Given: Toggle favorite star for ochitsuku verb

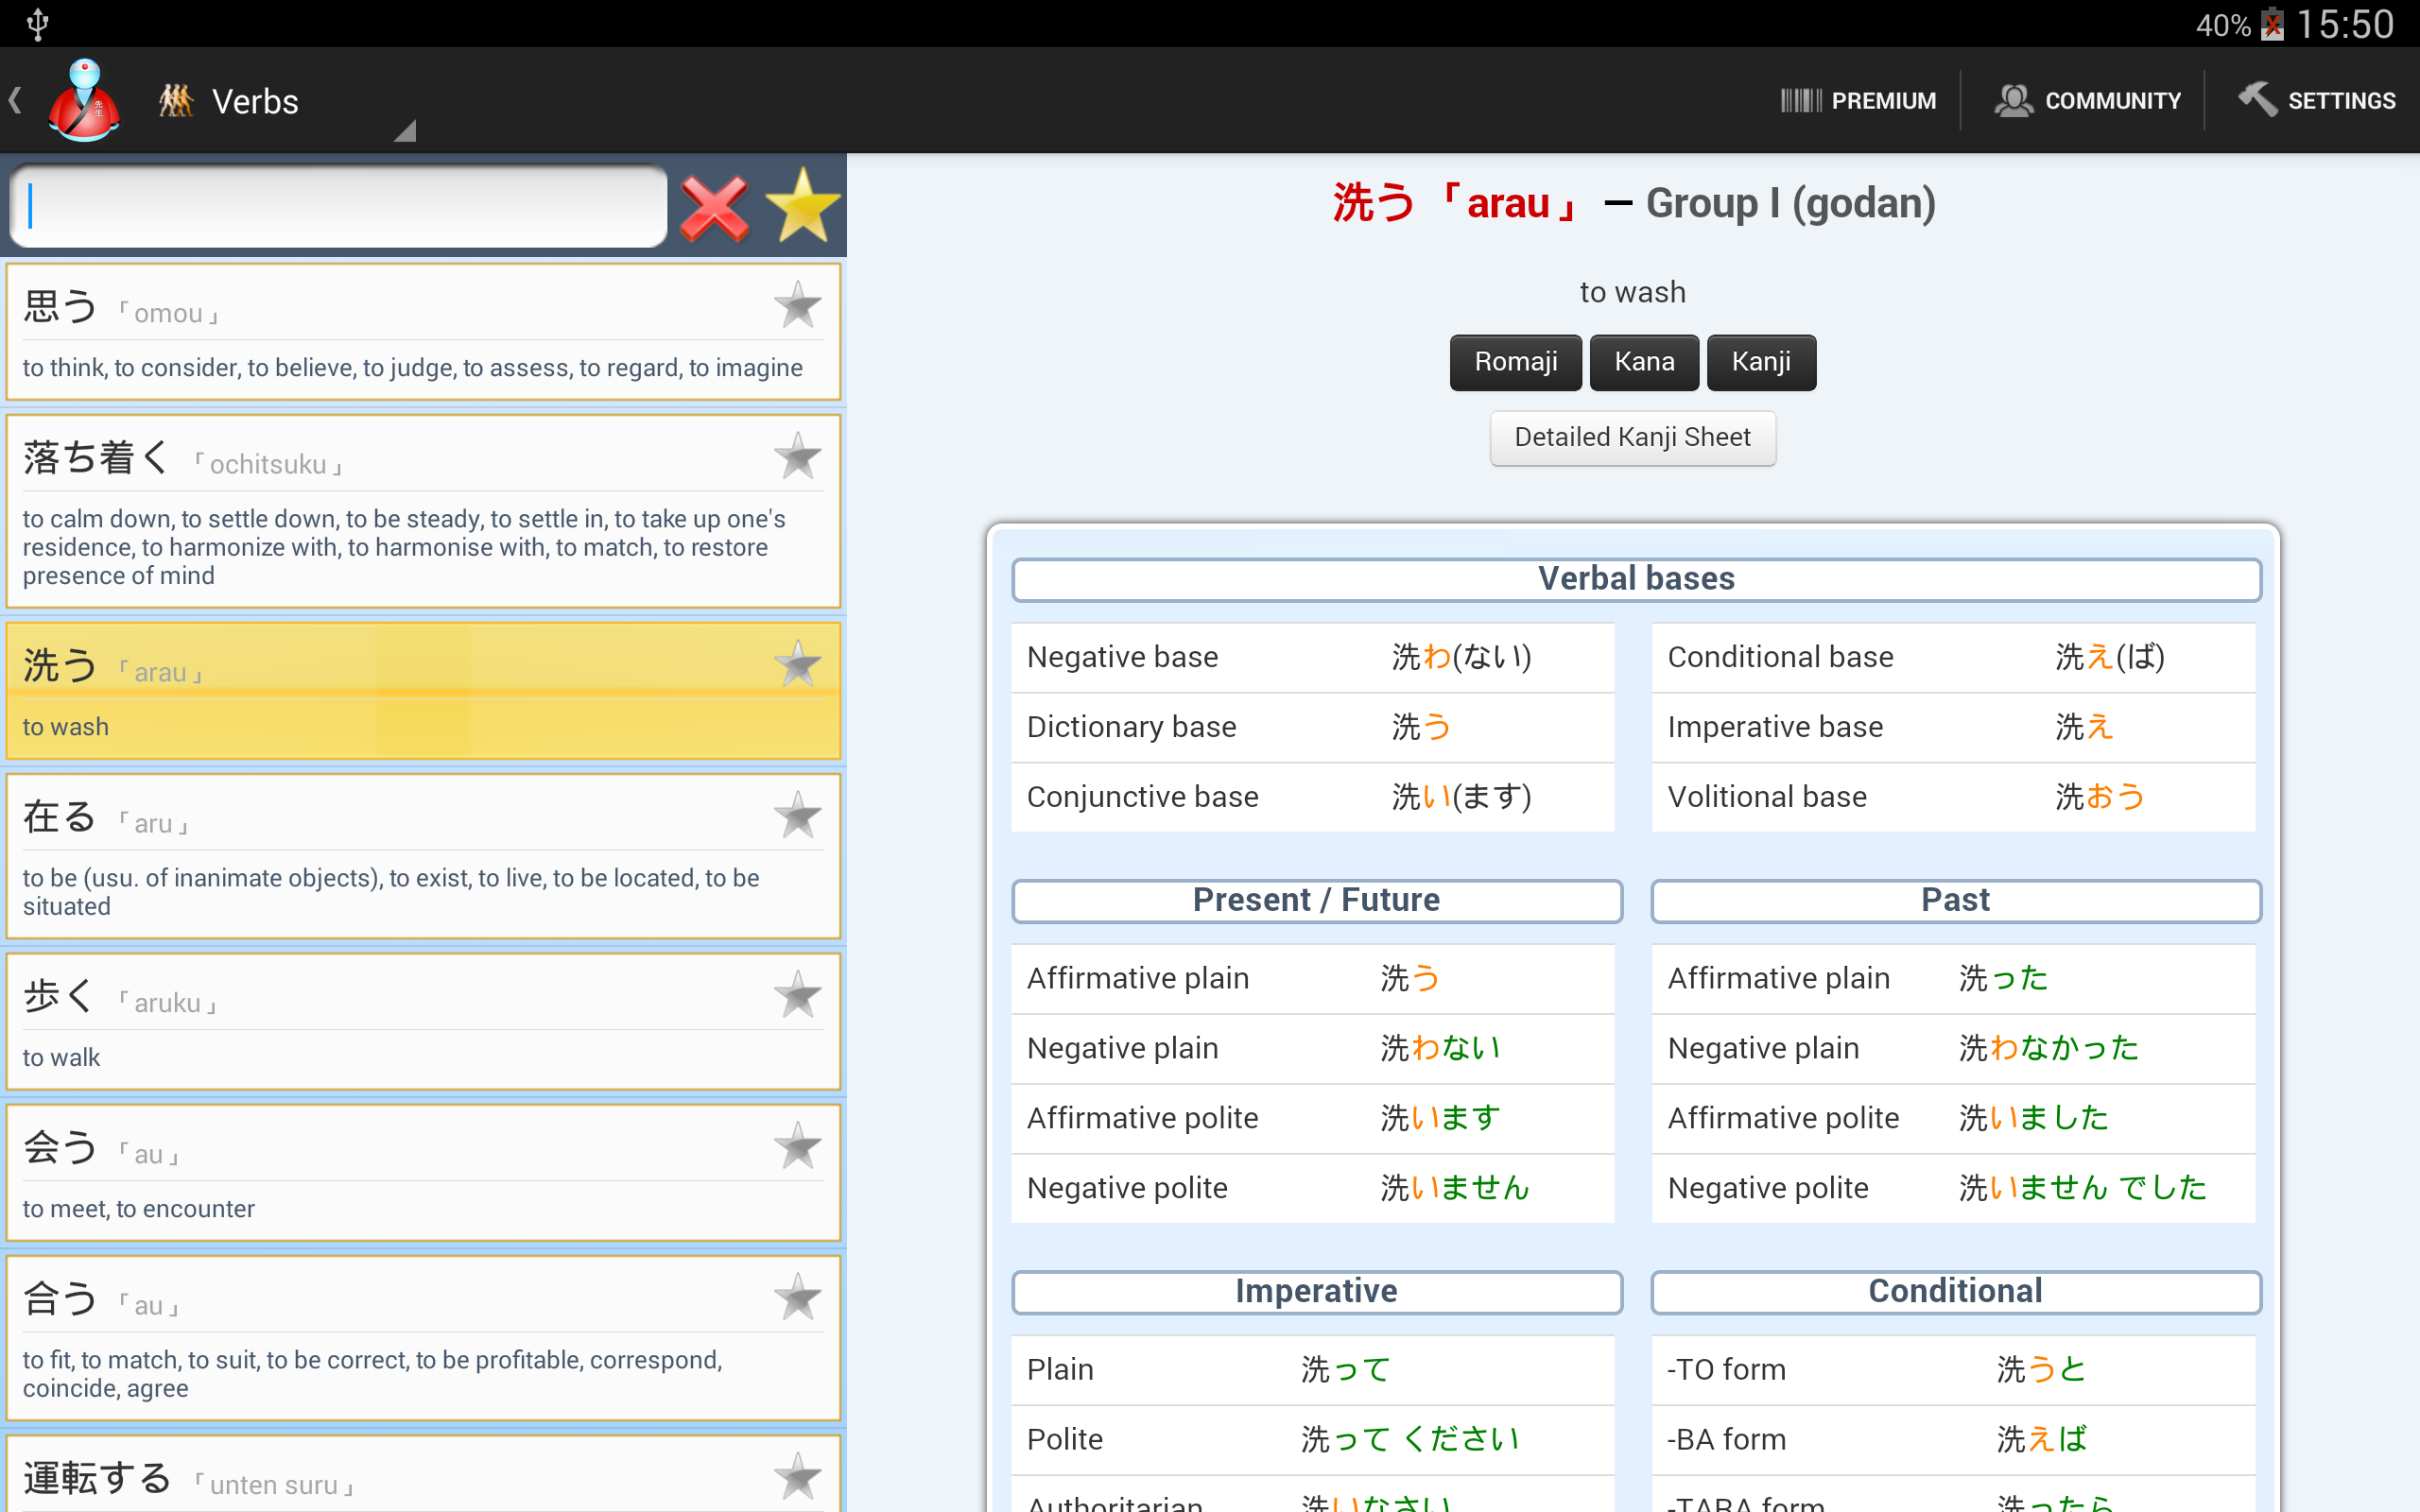Looking at the screenshot, I should pos(797,456).
